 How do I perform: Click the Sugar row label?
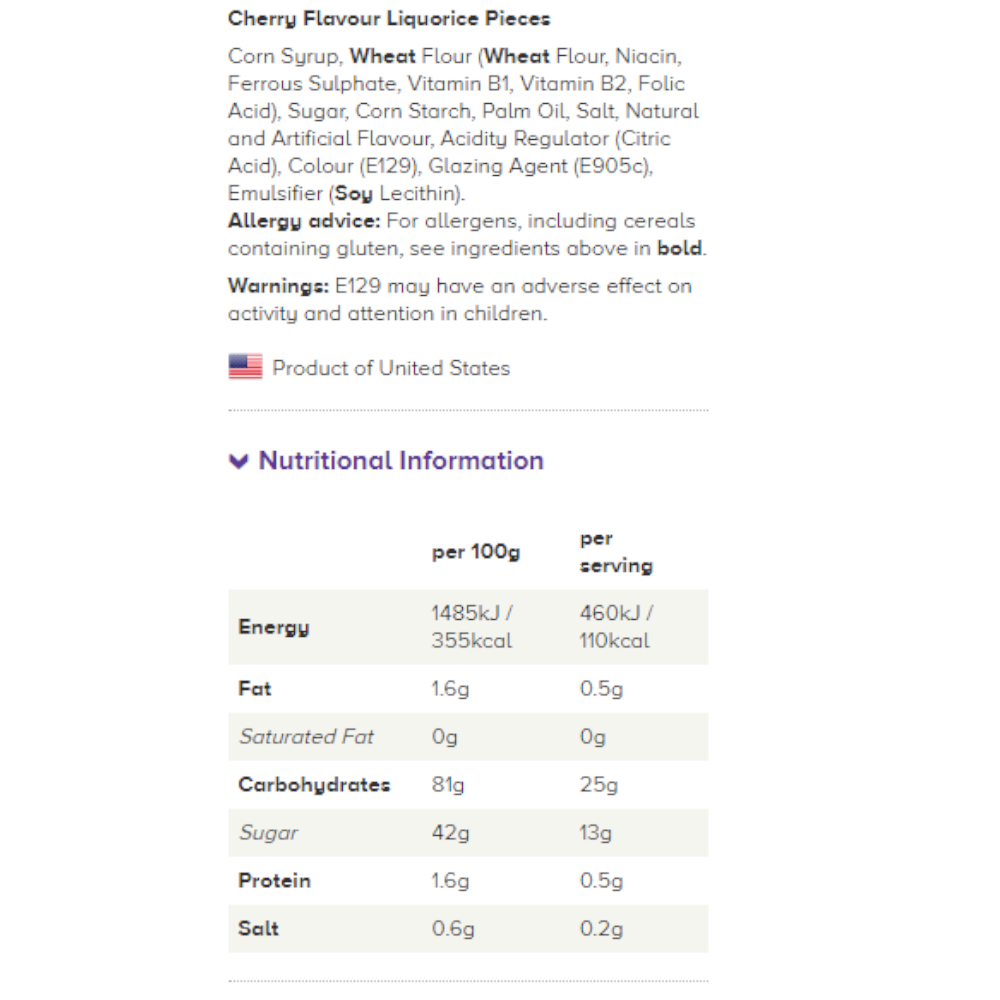(x=269, y=833)
